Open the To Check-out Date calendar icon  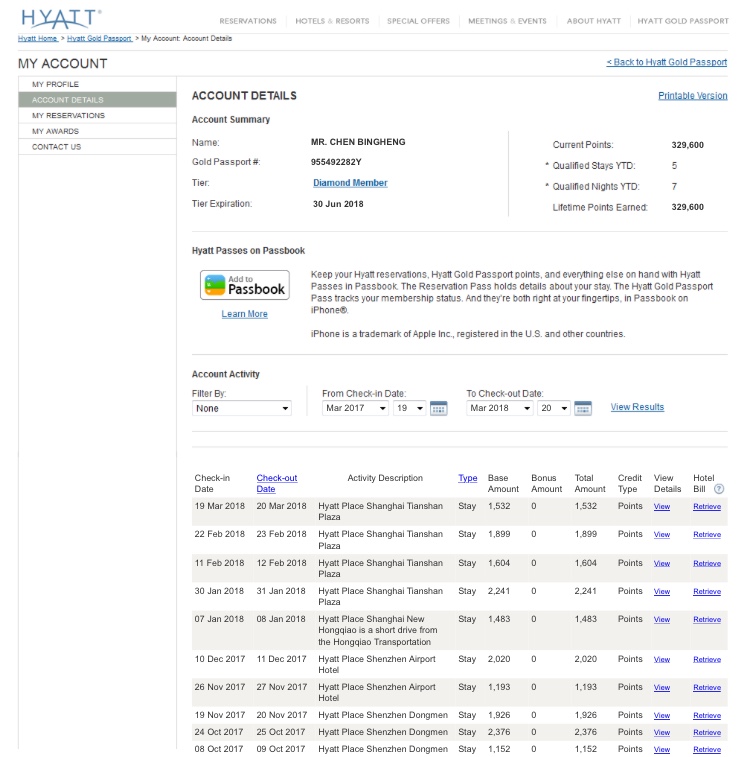point(583,408)
